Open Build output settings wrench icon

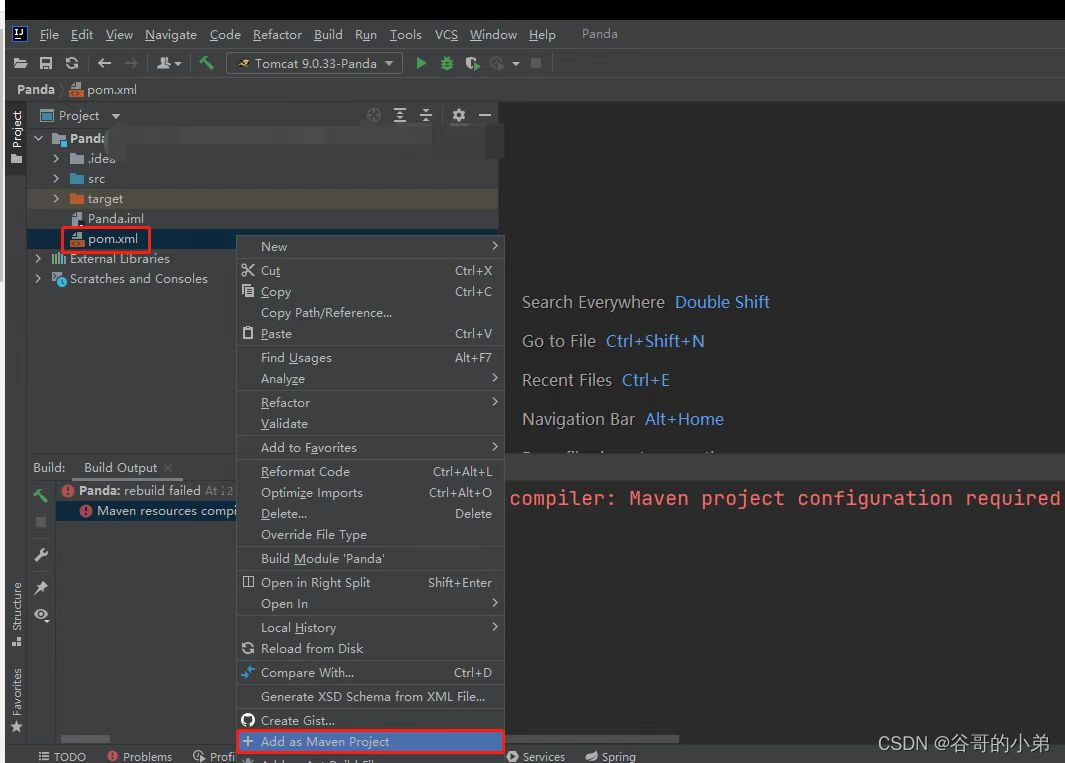click(40, 555)
